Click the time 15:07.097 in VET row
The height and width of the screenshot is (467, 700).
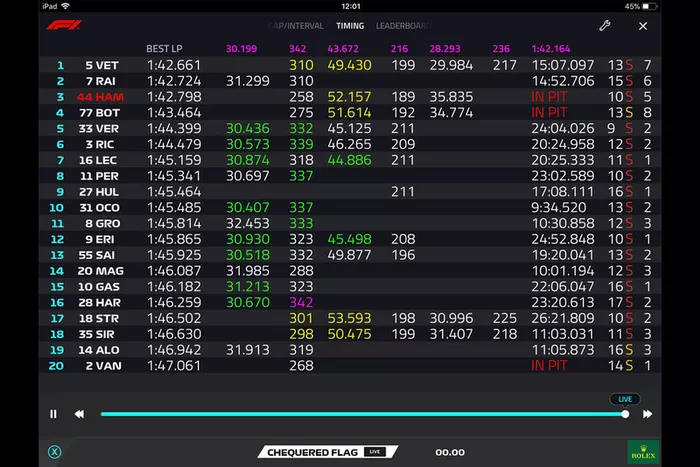click(x=562, y=65)
